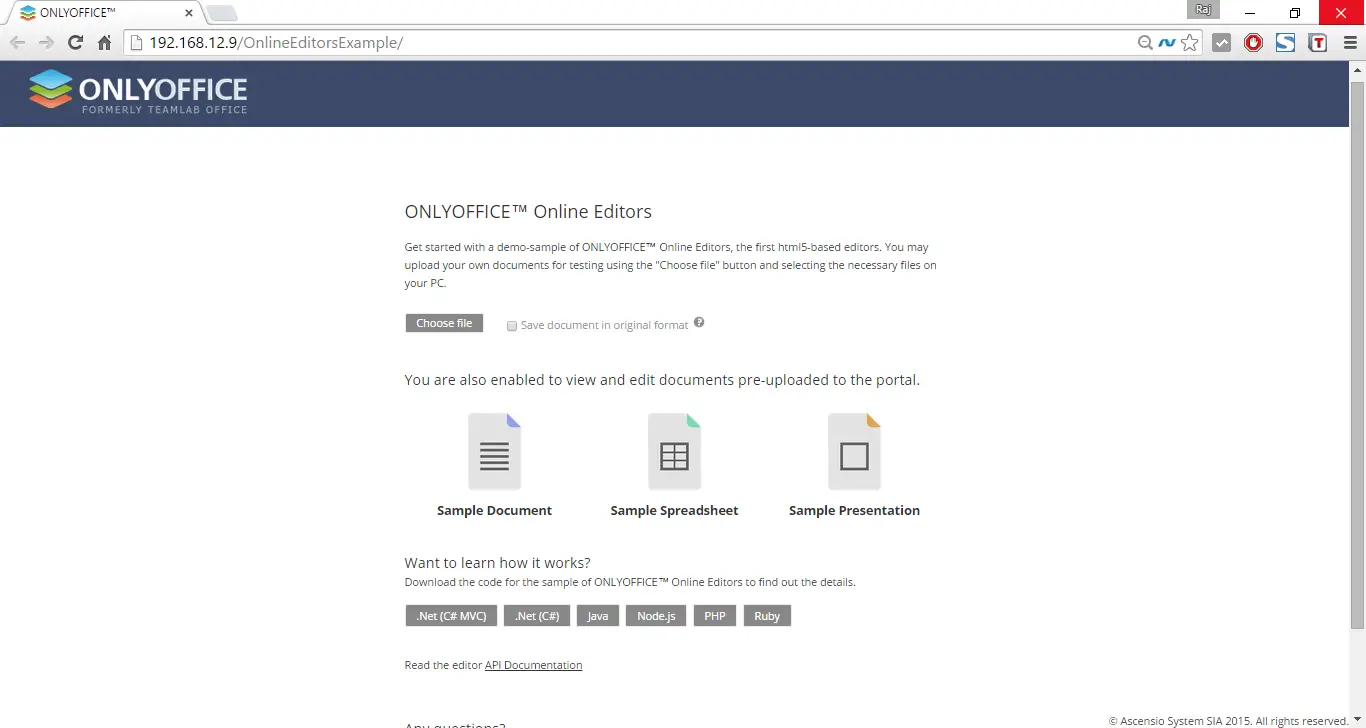The height and width of the screenshot is (728, 1366).
Task: Click the Sample Spreadsheet label
Action: 675,510
